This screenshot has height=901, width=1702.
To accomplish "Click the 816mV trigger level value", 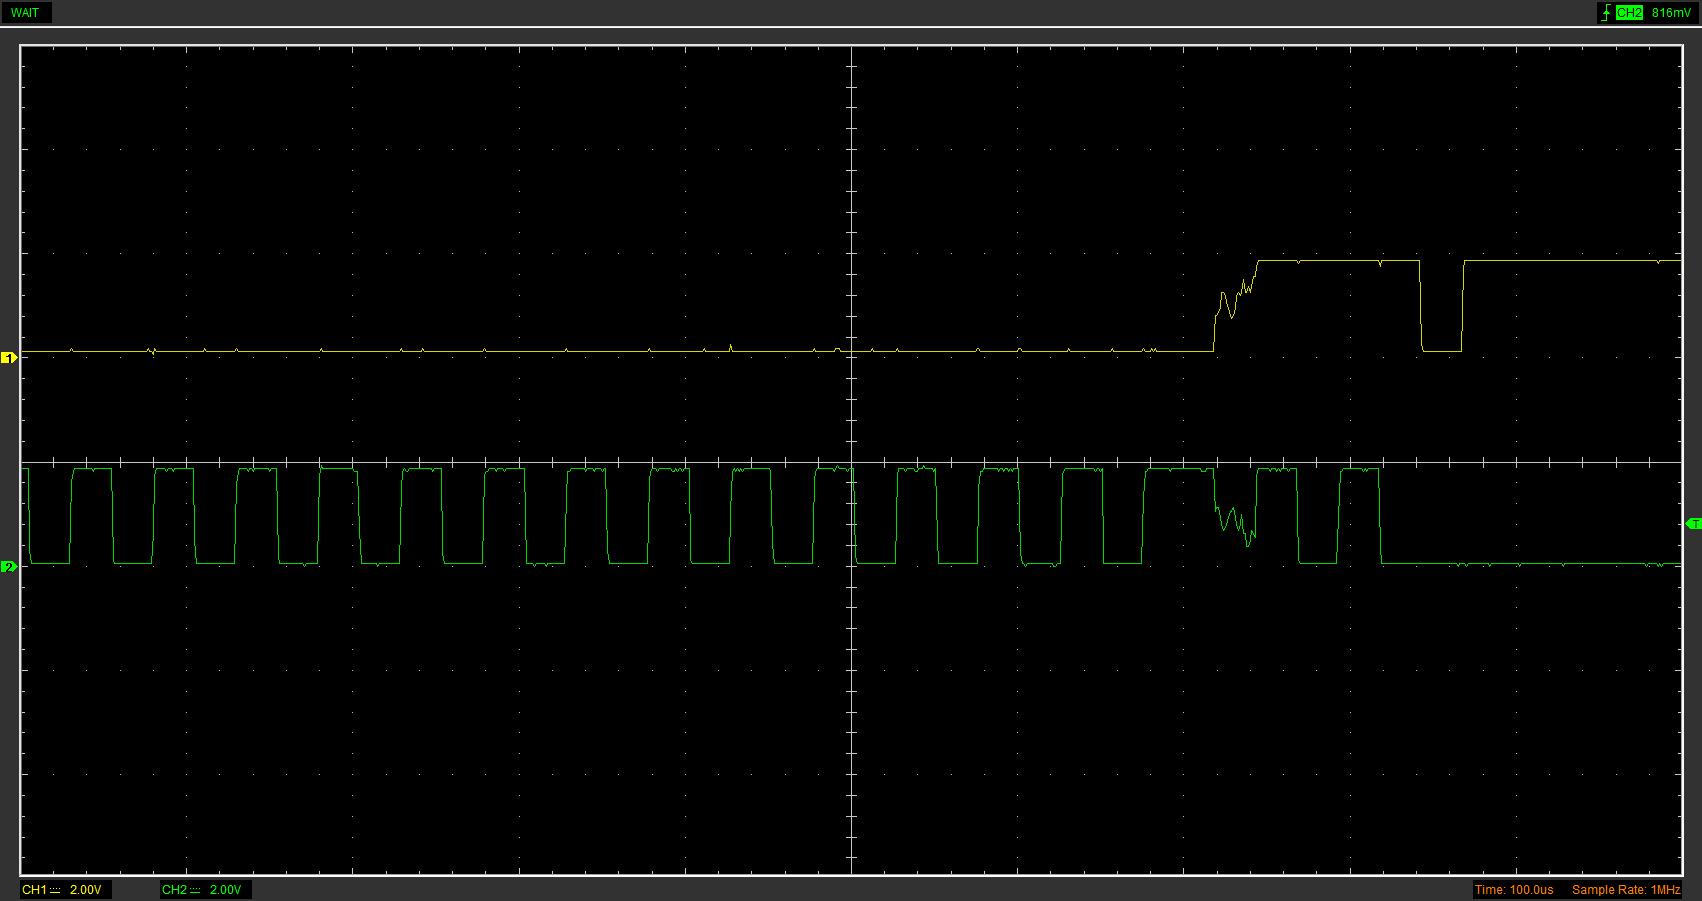I will [1671, 13].
